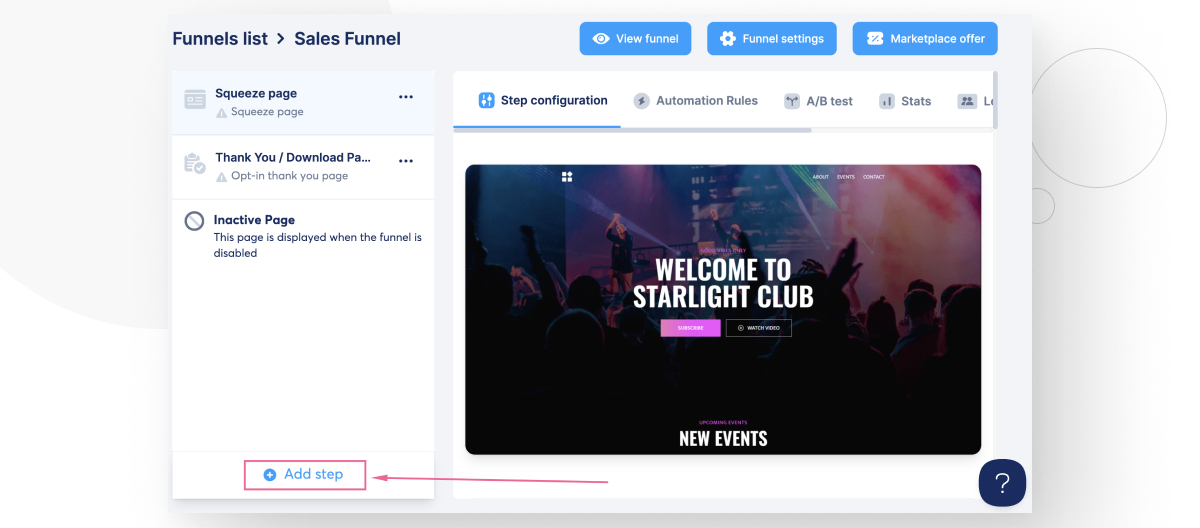Click the Squeeze page step icon

pos(195,99)
